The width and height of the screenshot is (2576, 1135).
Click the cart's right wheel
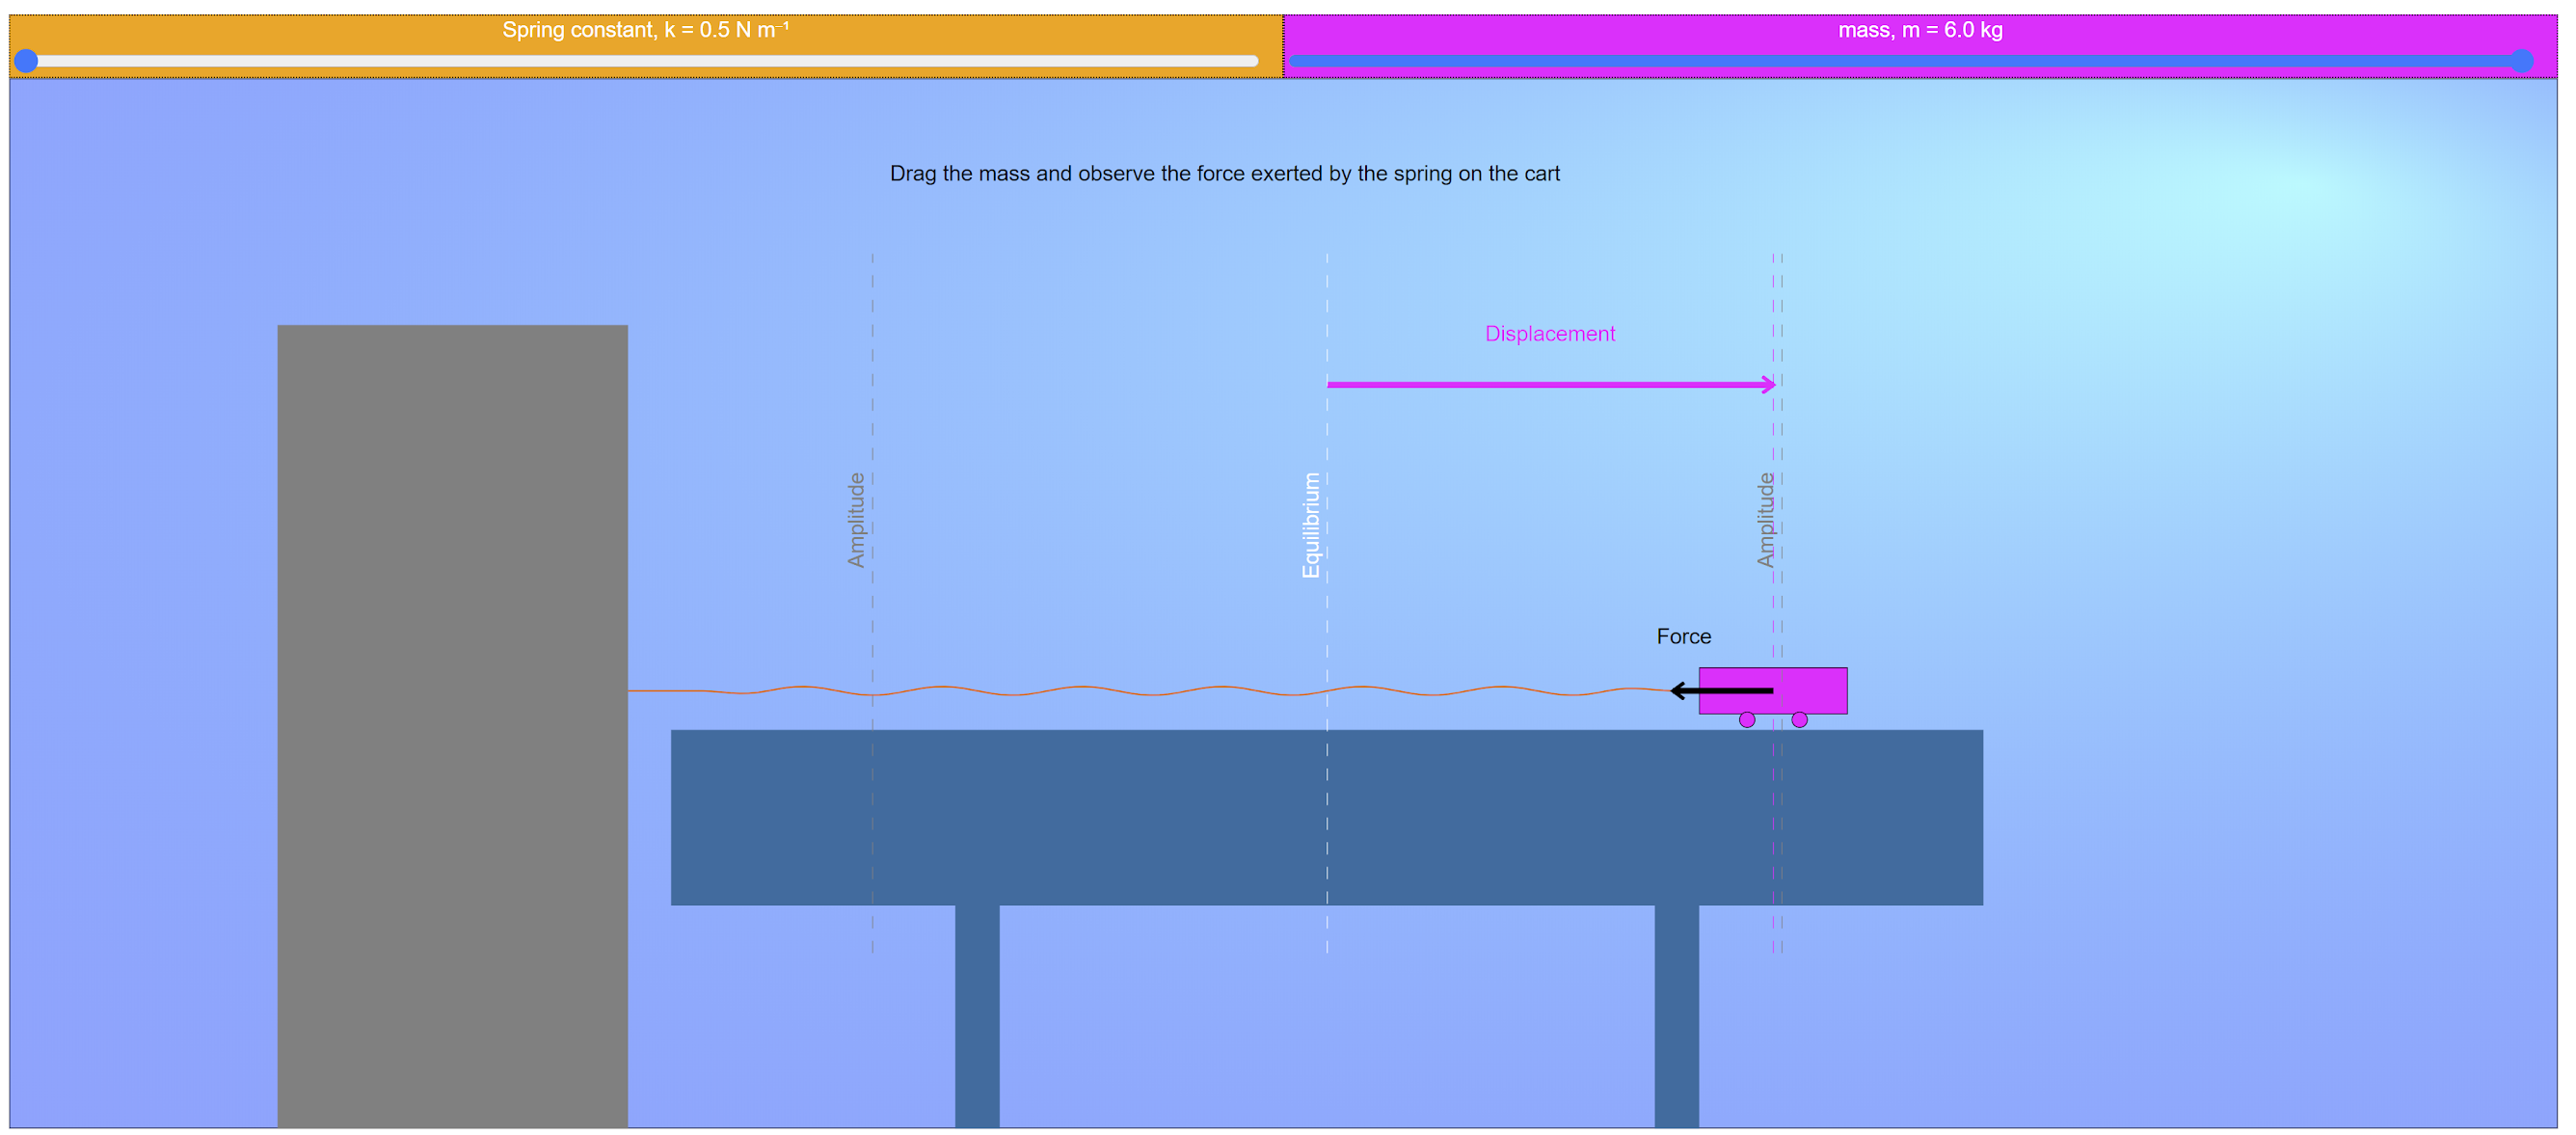[1799, 720]
